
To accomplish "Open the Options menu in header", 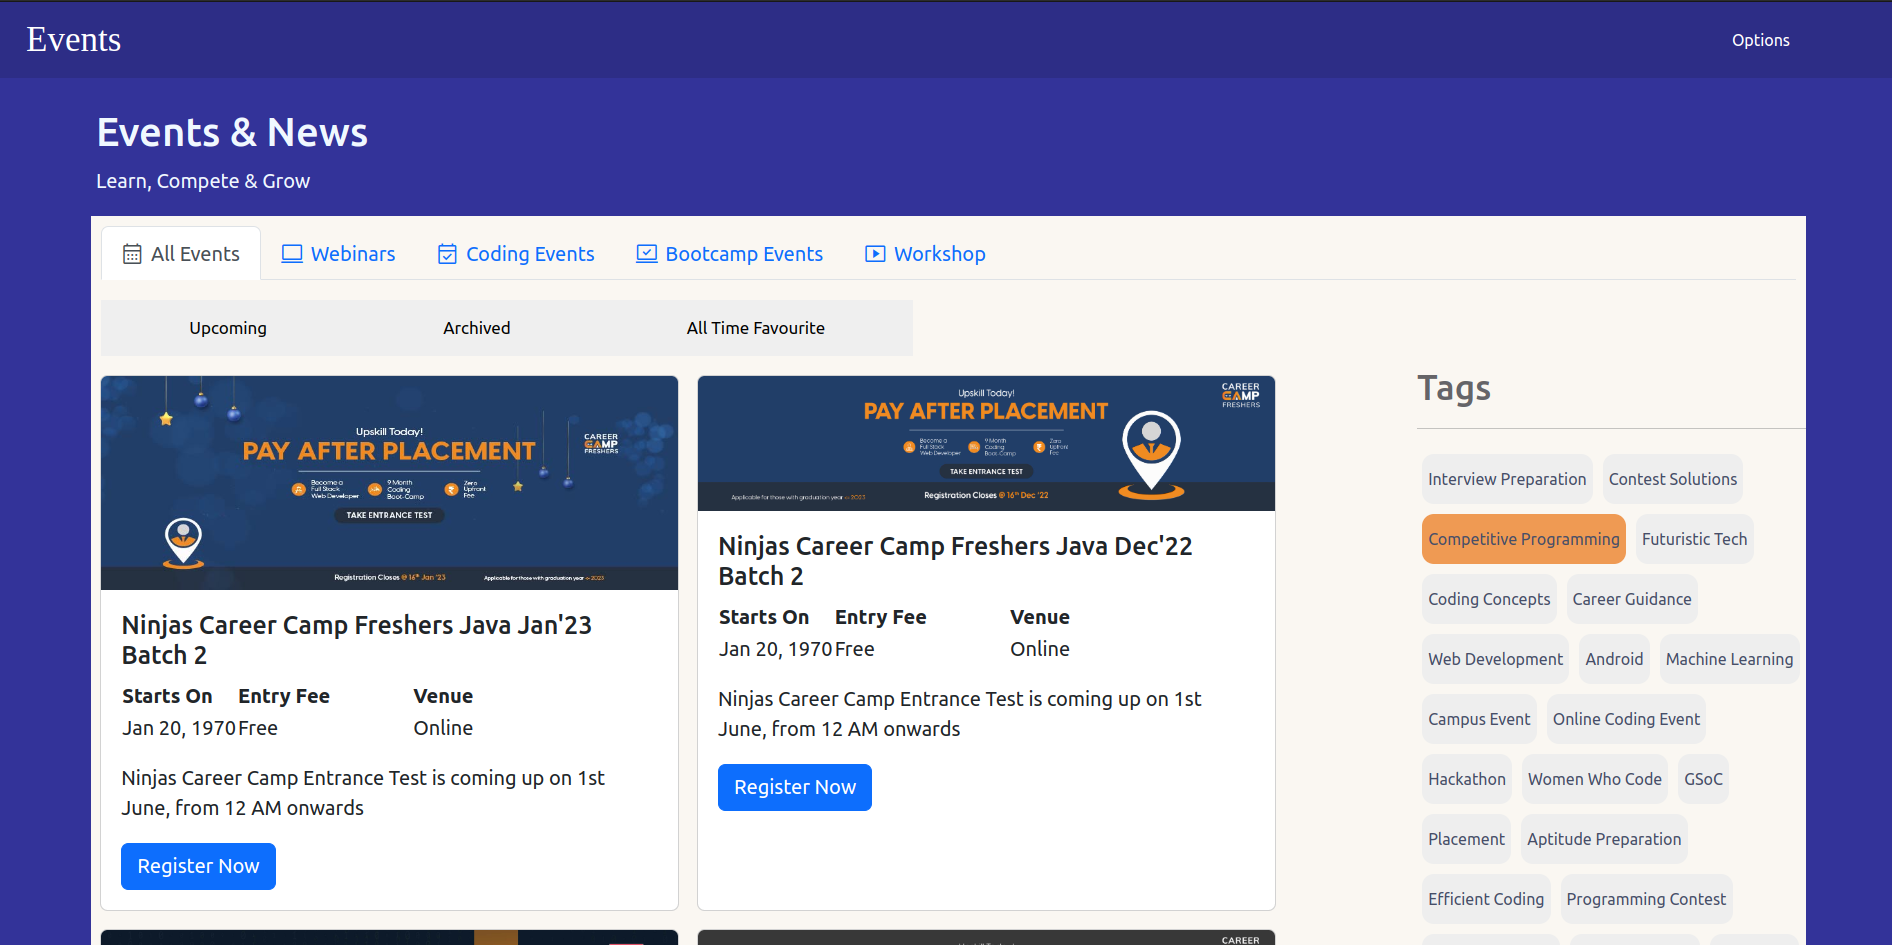I will 1761,40.
